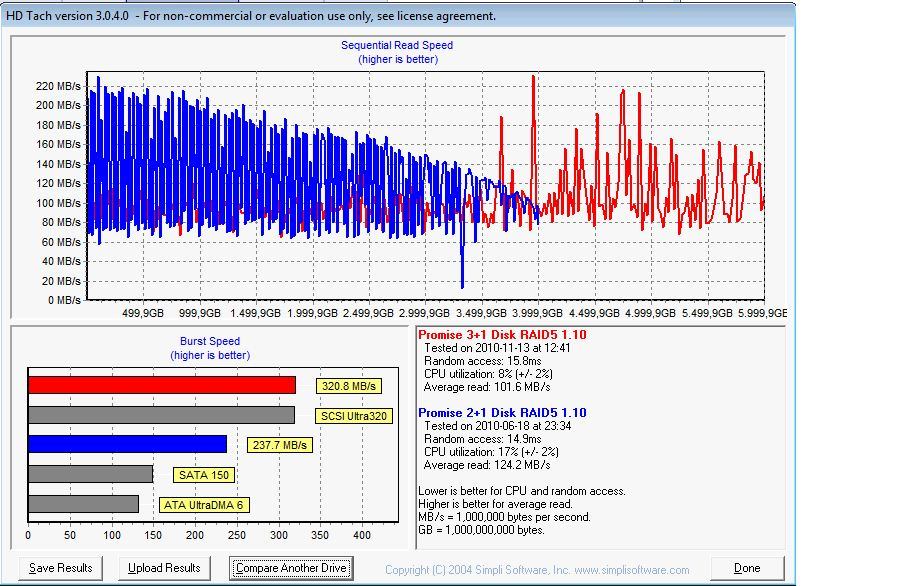Click the 2.999,9GB x-axis label
The width and height of the screenshot is (903, 586).
point(425,313)
